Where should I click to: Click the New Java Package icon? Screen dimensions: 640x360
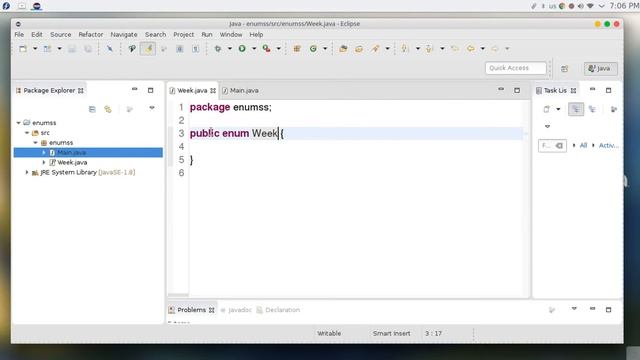tap(297, 49)
